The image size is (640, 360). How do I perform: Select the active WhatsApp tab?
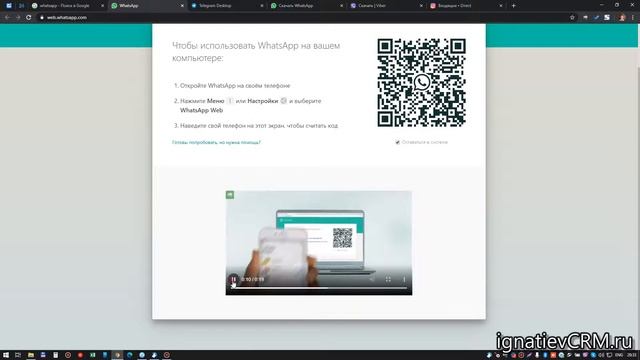[x=147, y=6]
